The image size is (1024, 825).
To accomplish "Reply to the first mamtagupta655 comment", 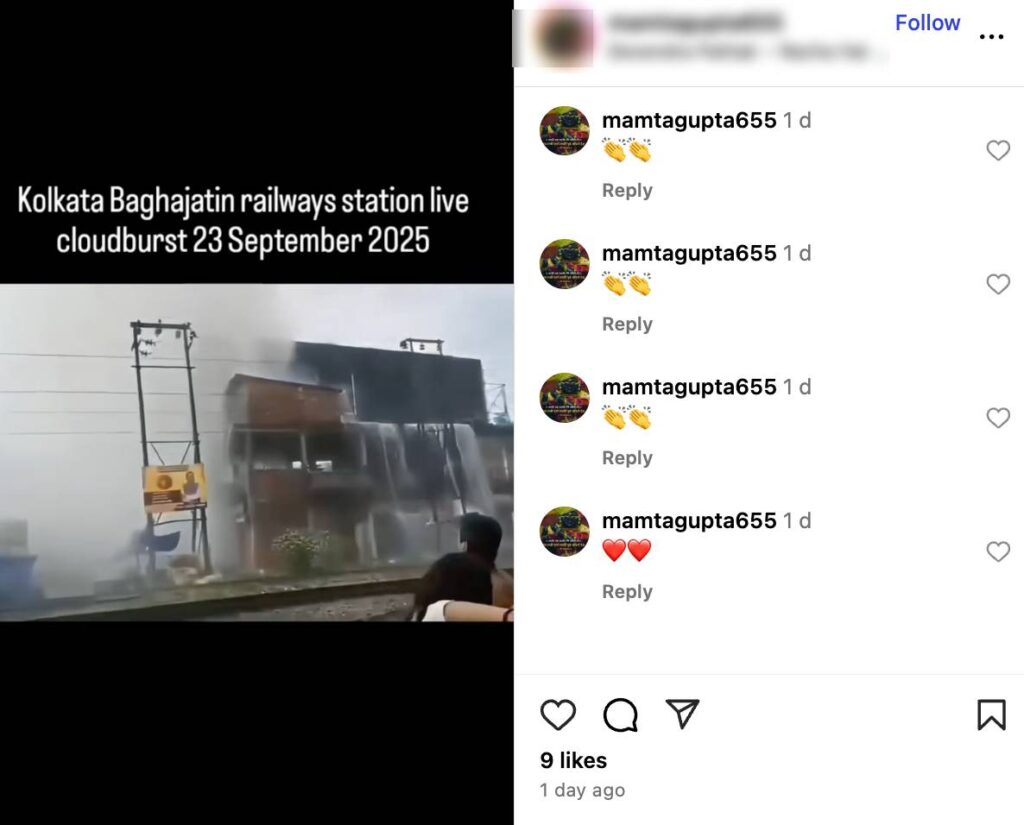I will [x=627, y=190].
